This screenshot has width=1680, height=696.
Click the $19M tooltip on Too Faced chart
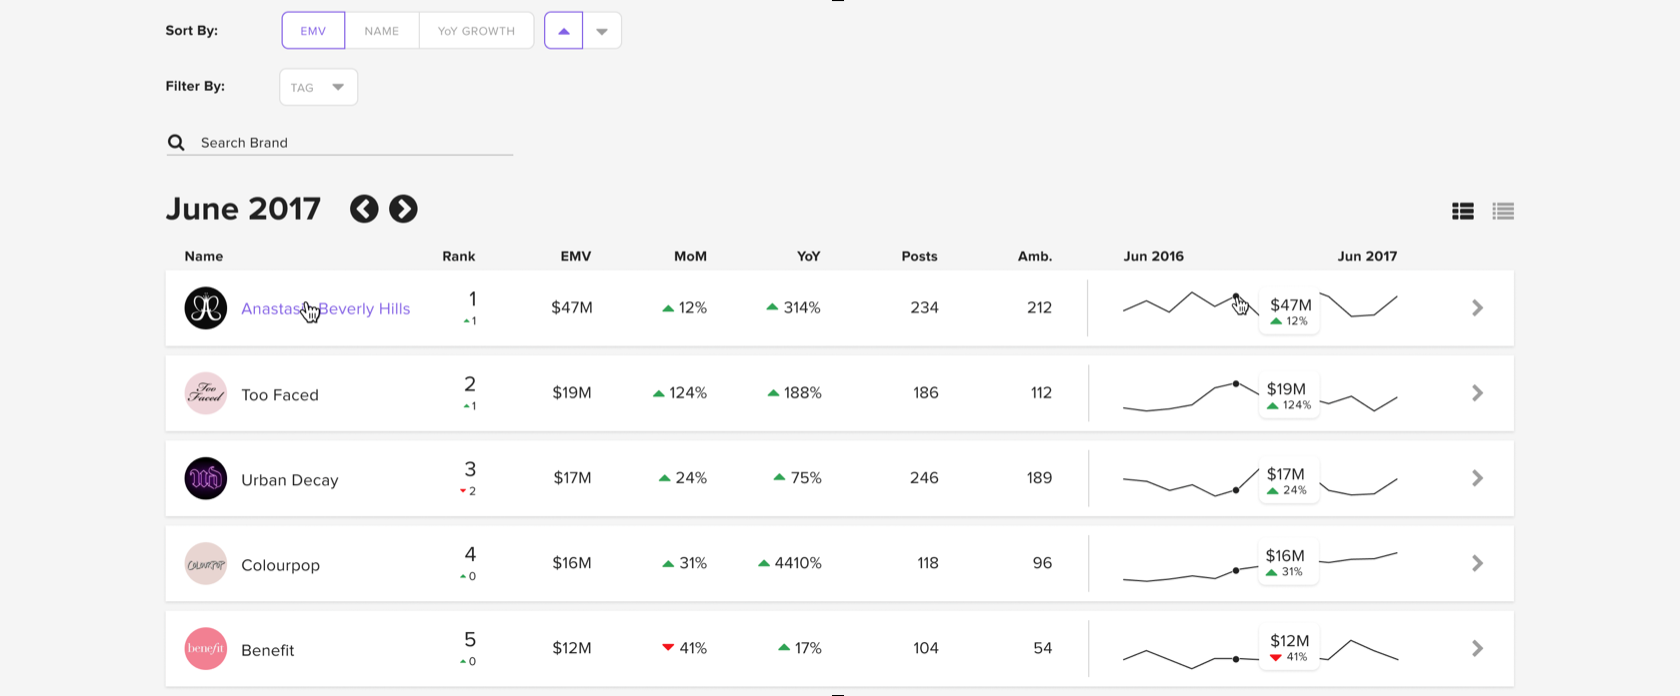tap(1288, 395)
